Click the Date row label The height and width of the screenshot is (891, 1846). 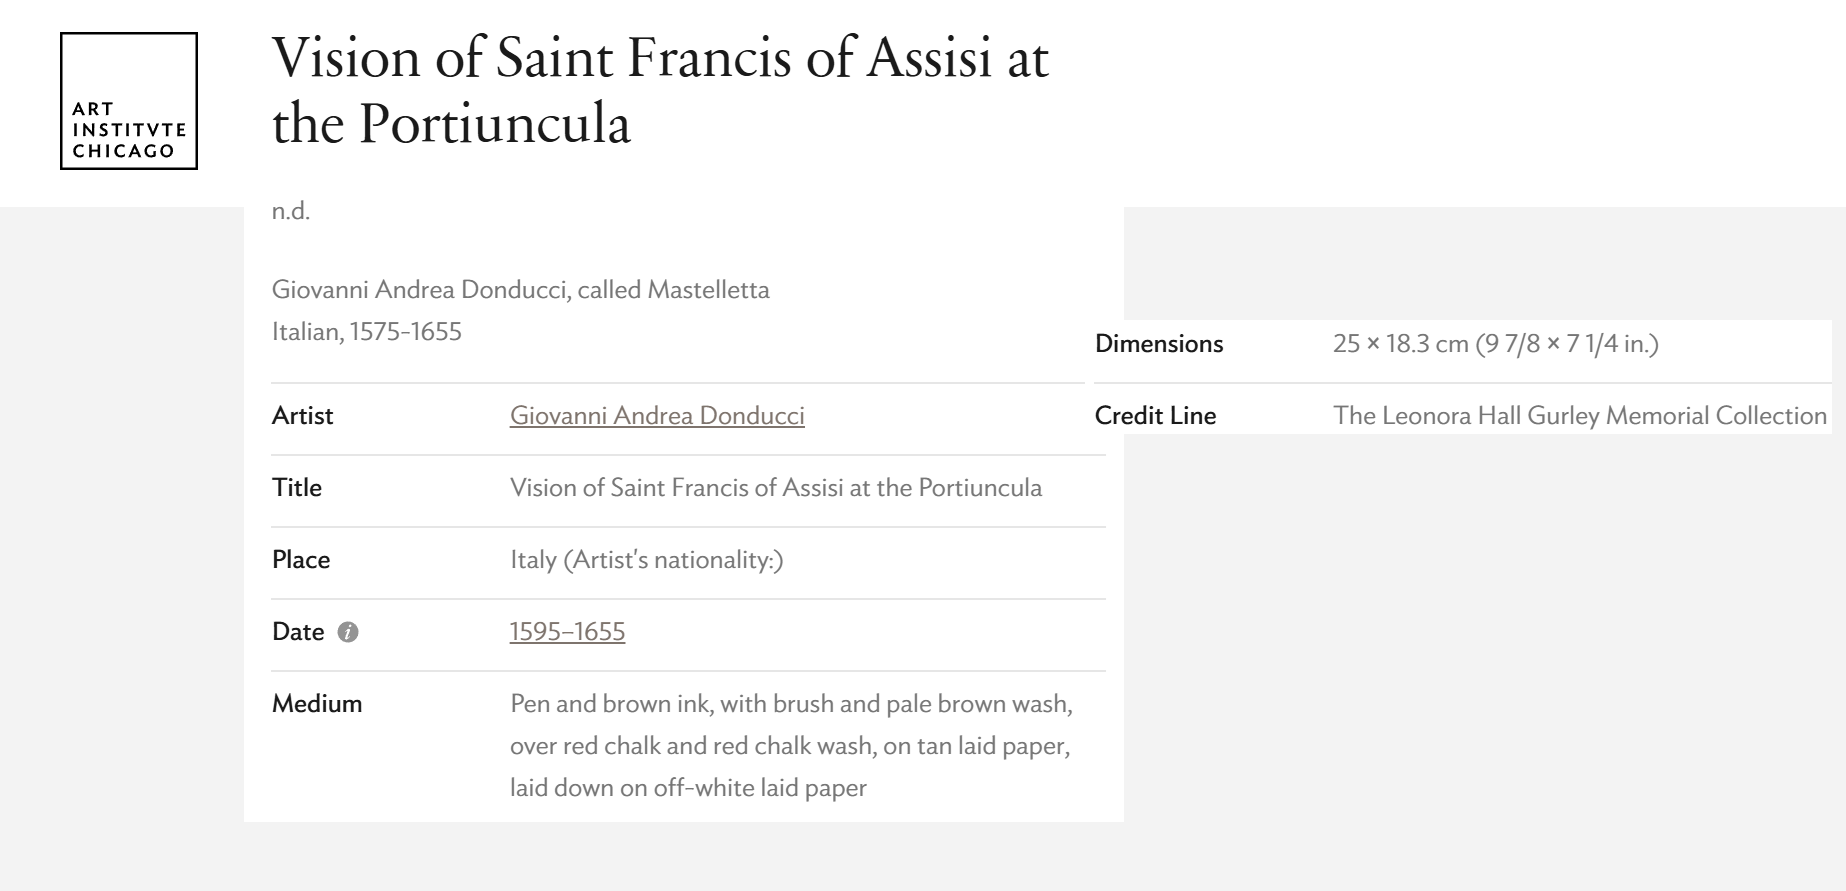[x=298, y=632]
